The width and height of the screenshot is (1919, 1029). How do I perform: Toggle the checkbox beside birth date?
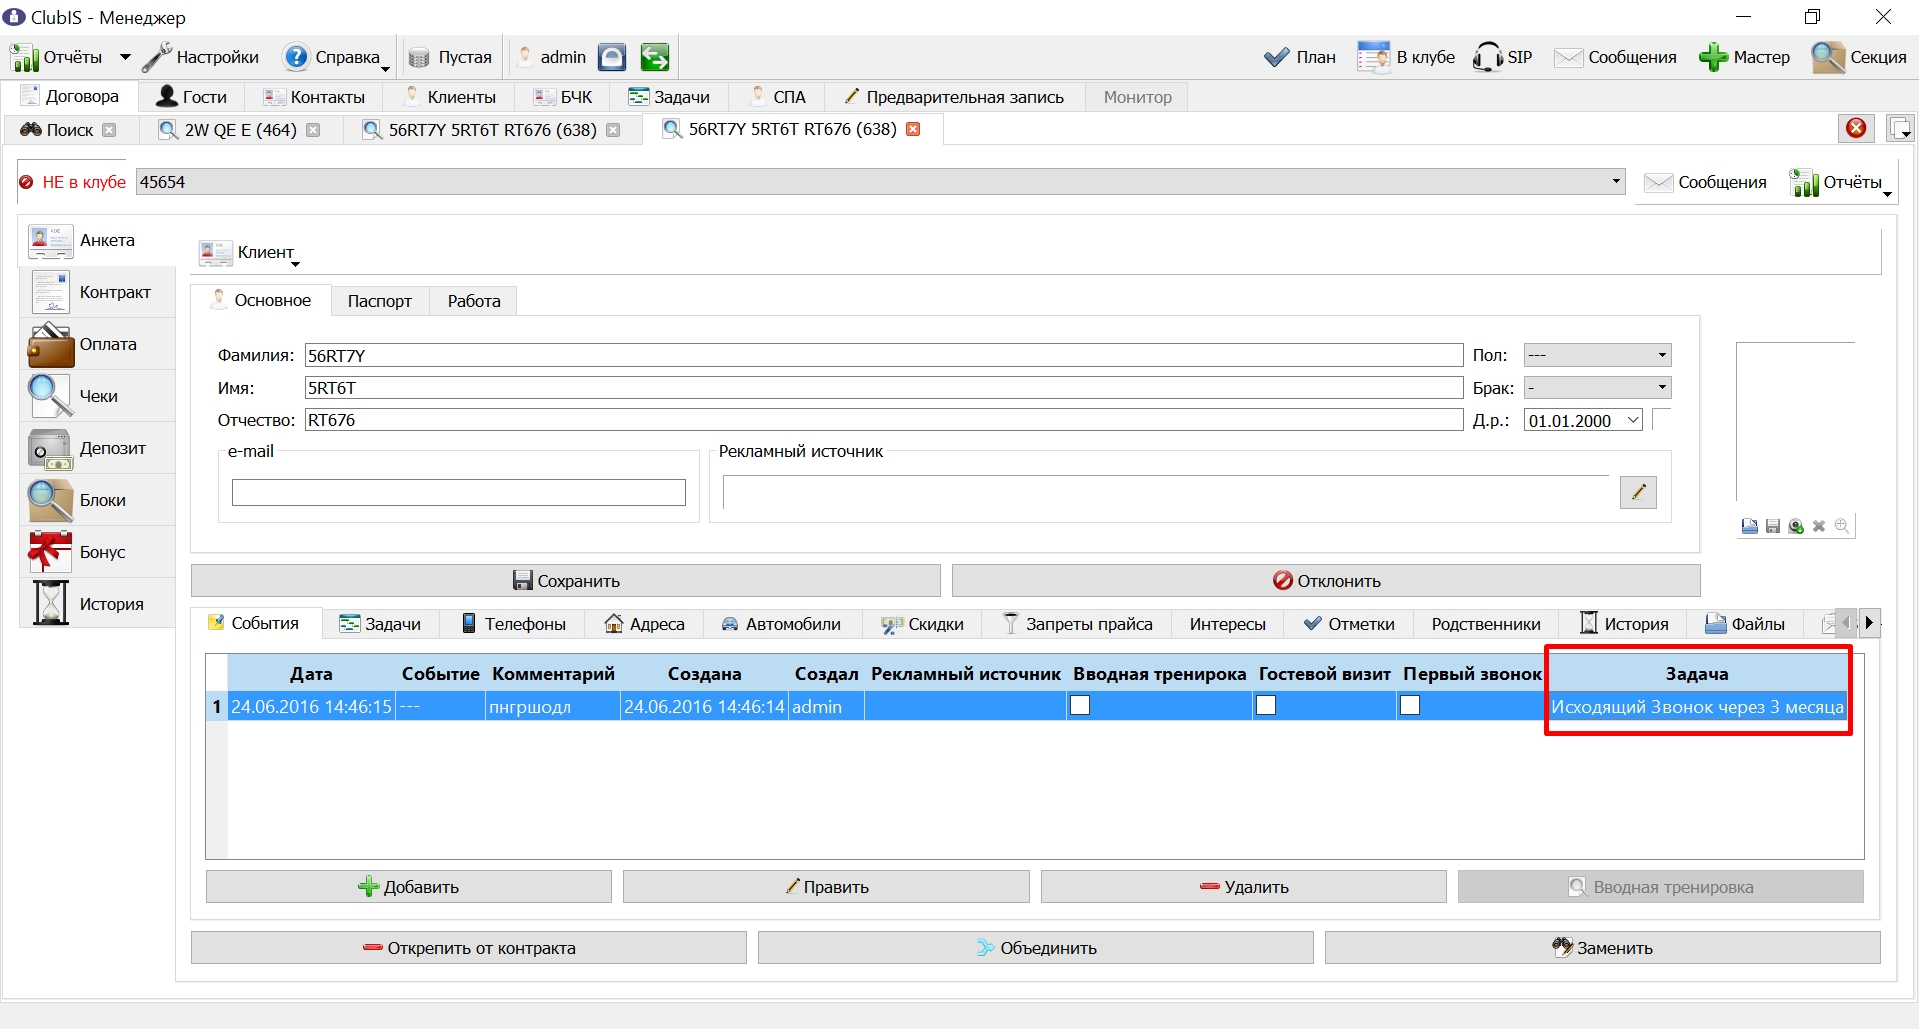[x=1662, y=420]
